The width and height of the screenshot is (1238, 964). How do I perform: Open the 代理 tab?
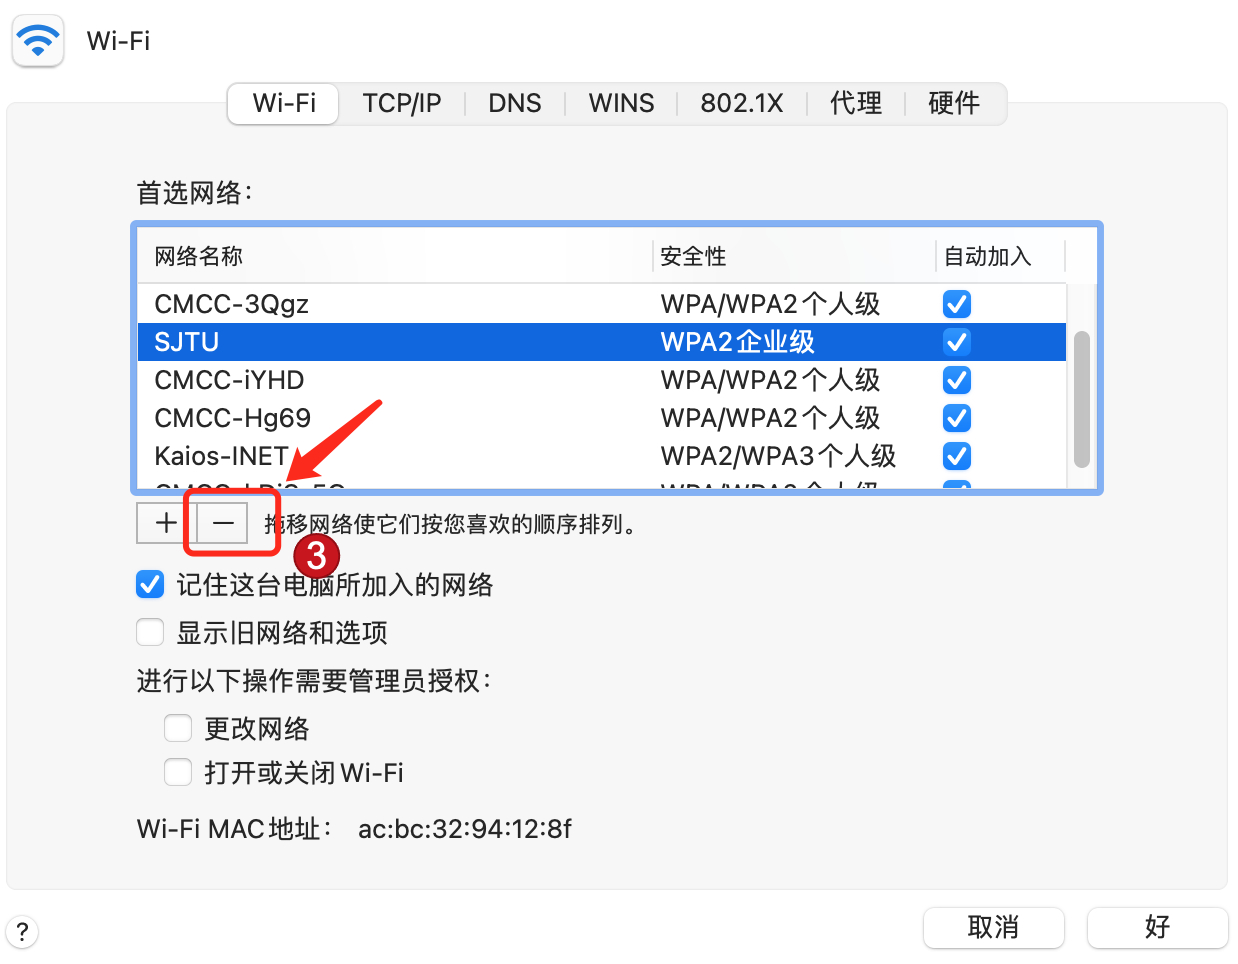pos(856,103)
